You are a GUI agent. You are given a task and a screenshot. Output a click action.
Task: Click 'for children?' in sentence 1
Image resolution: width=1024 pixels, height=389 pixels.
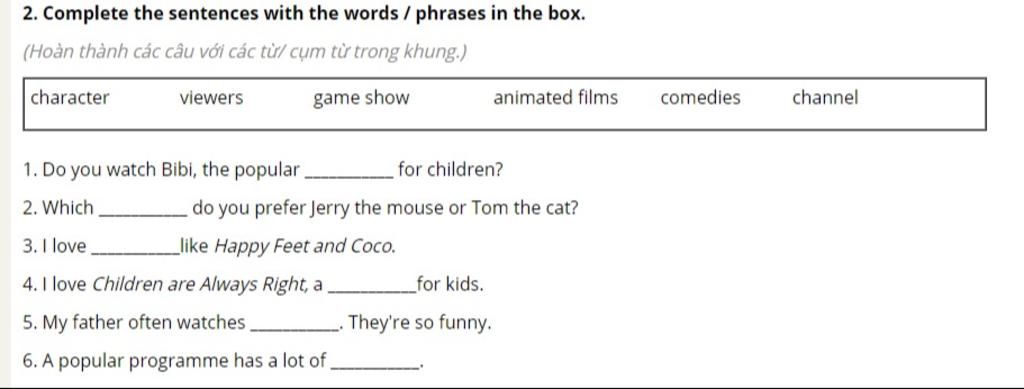coord(451,170)
